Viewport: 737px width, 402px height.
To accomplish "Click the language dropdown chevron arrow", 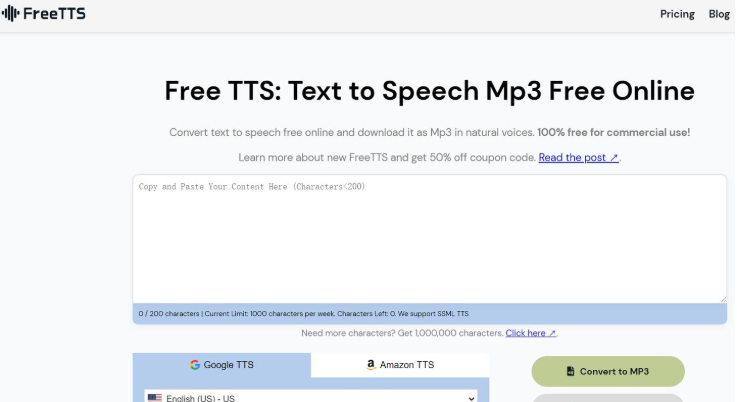I will point(472,398).
